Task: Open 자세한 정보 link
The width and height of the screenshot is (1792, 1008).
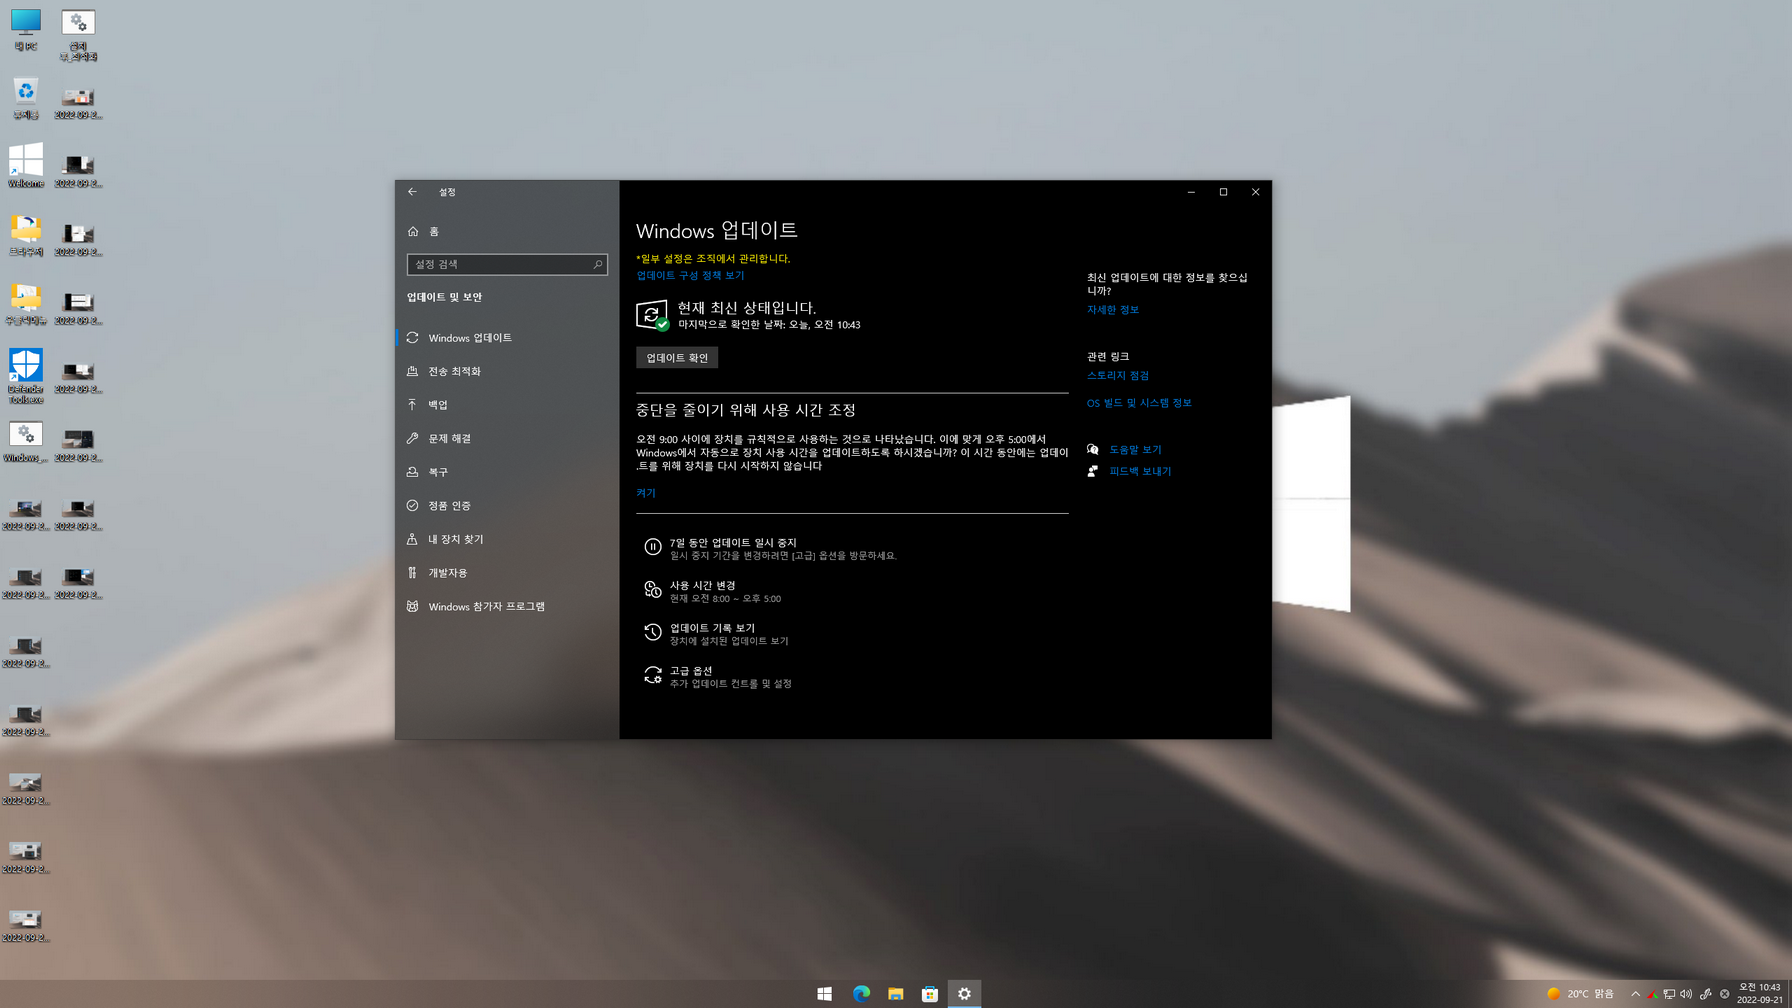Action: pyautogui.click(x=1113, y=310)
